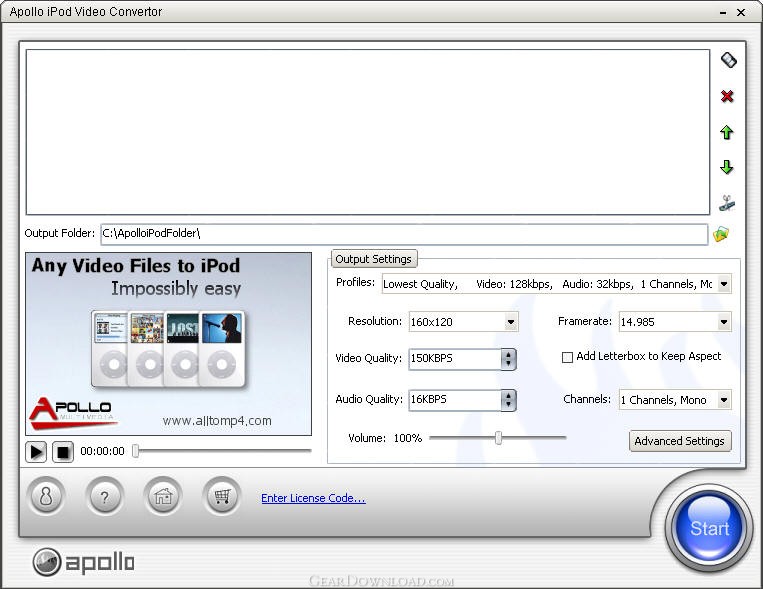The image size is (763, 589).
Task: Open the Resolution dropdown
Action: 510,322
